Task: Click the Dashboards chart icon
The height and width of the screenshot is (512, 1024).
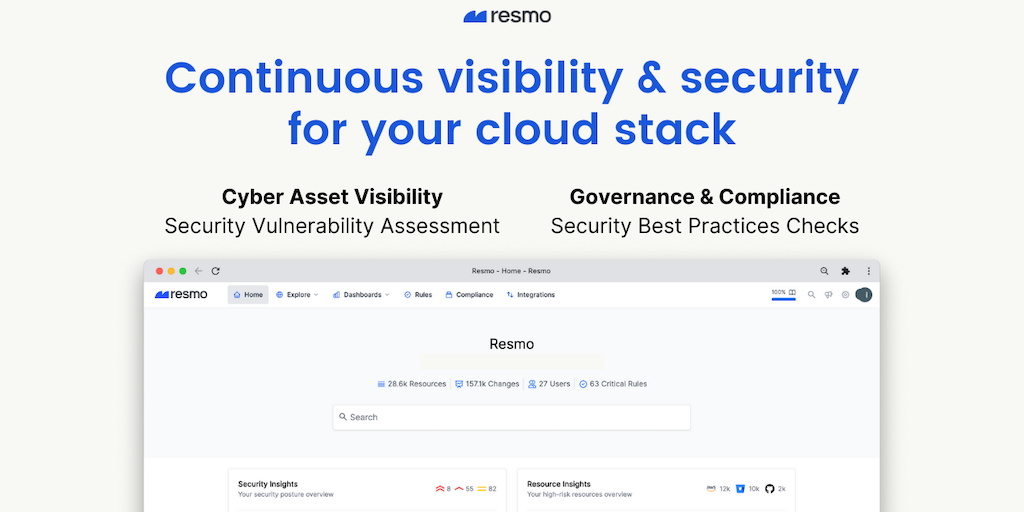Action: (x=336, y=295)
